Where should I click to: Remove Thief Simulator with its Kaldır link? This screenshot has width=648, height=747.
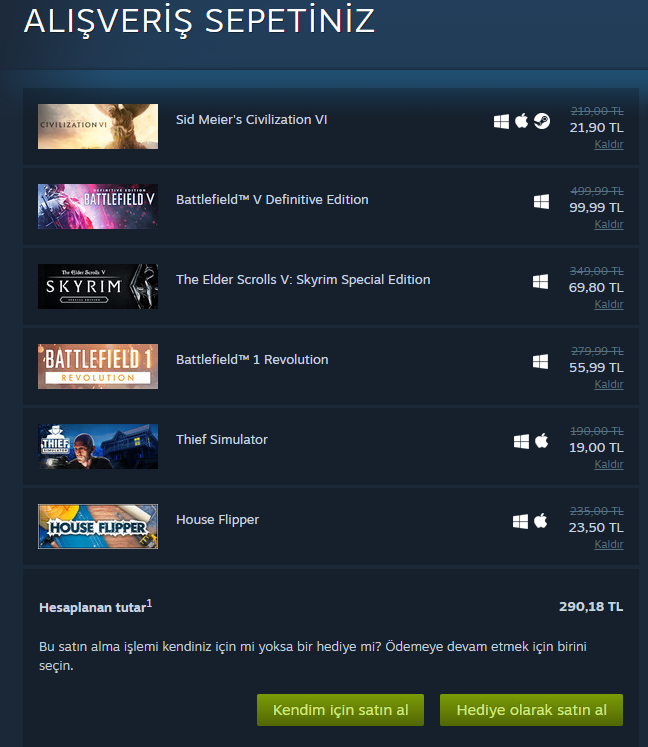pos(609,464)
